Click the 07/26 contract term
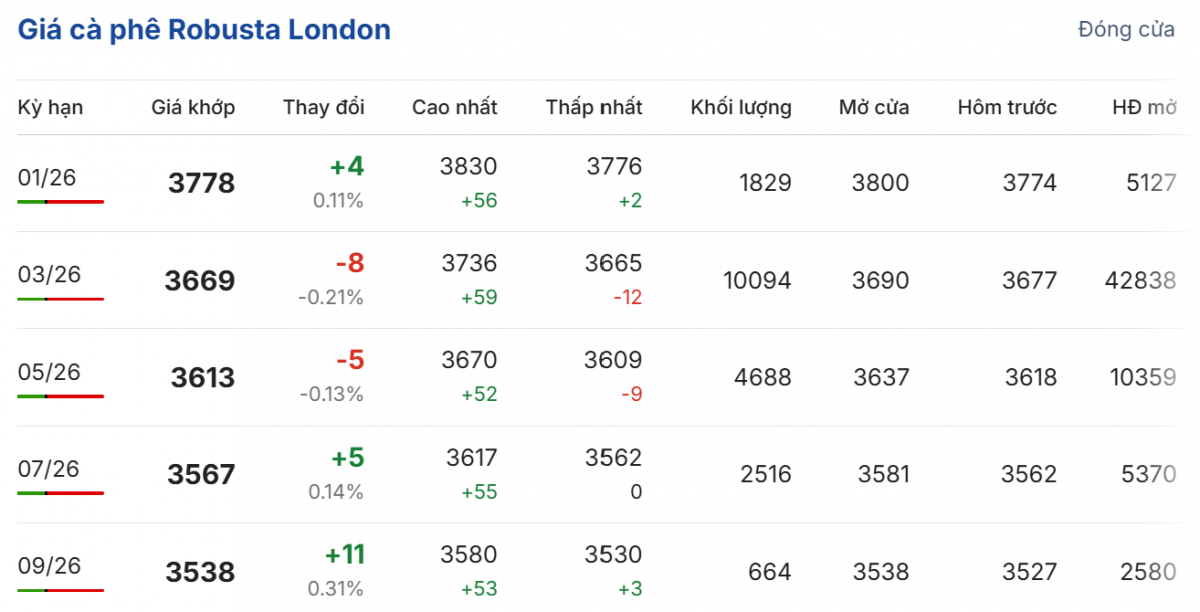 [49, 469]
